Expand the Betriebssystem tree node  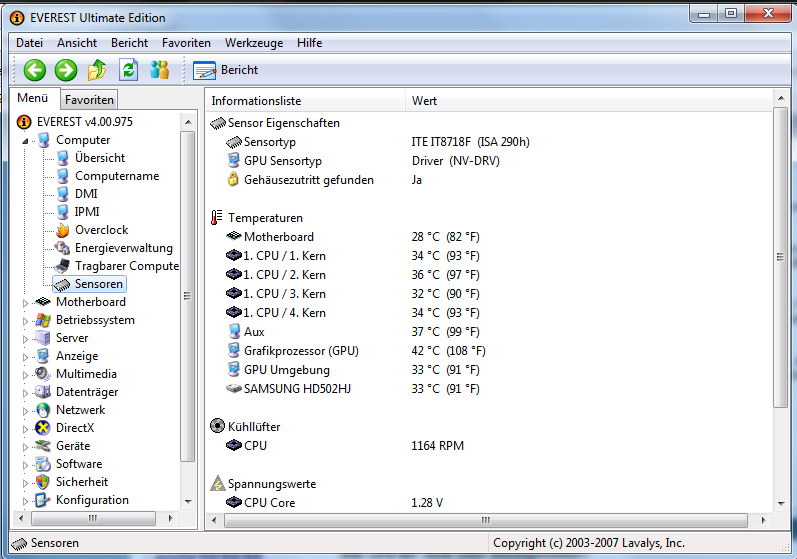tap(25, 321)
